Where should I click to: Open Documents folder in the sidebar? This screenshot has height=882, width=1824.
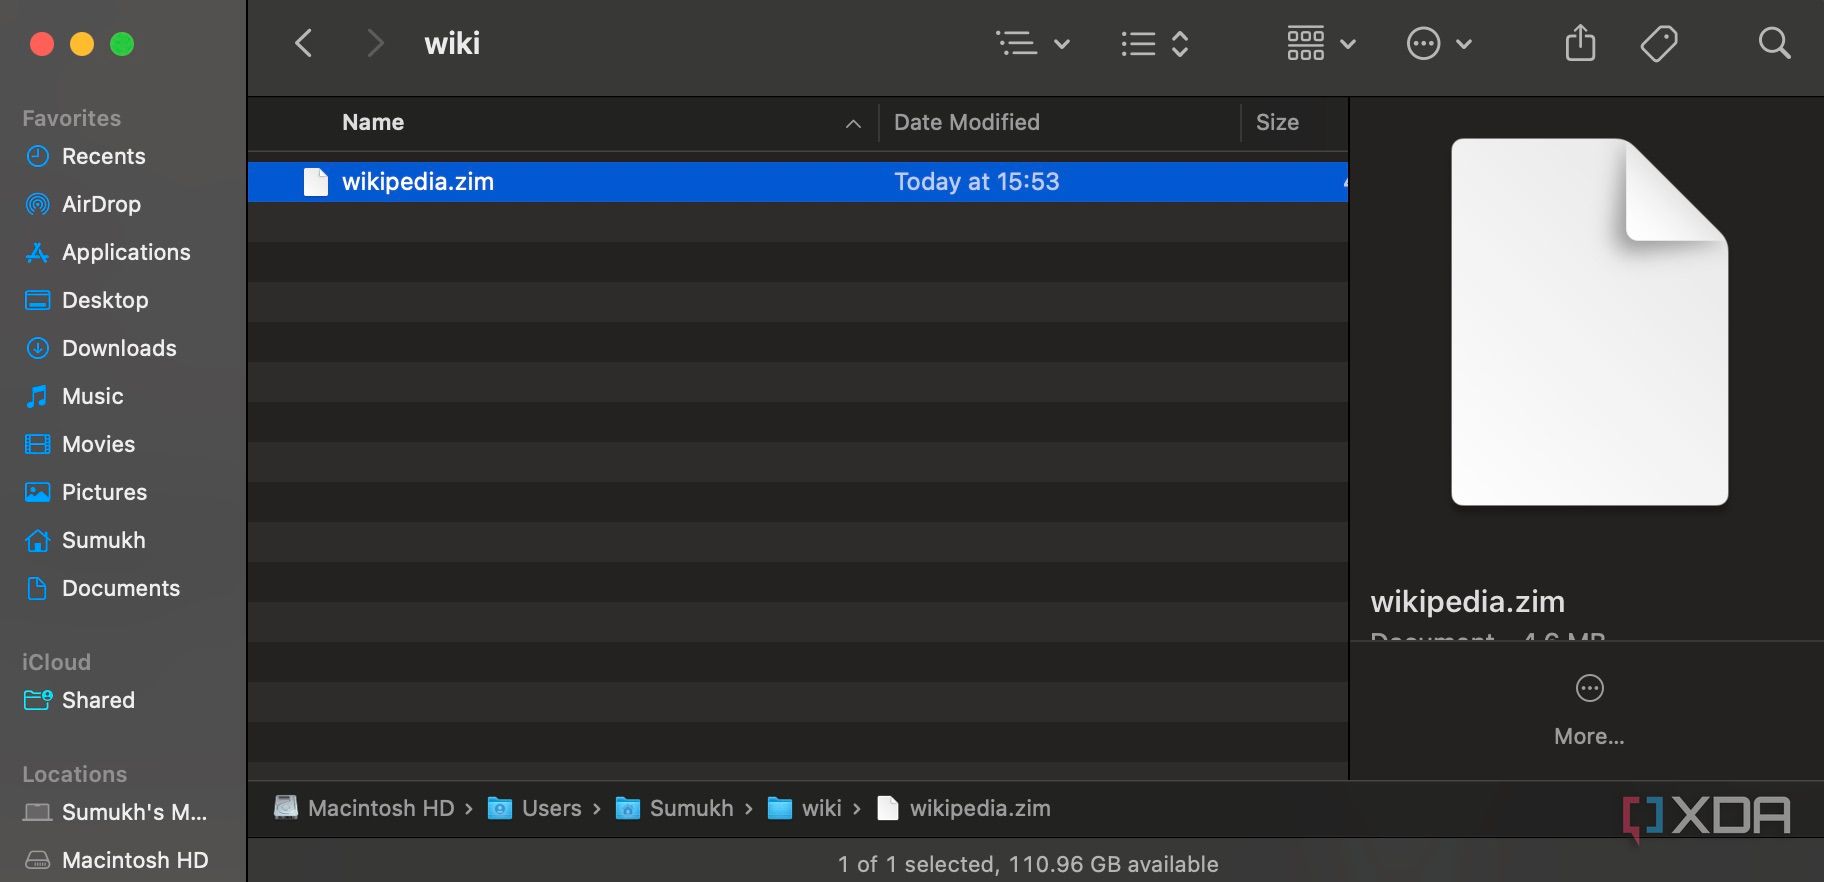coord(121,588)
